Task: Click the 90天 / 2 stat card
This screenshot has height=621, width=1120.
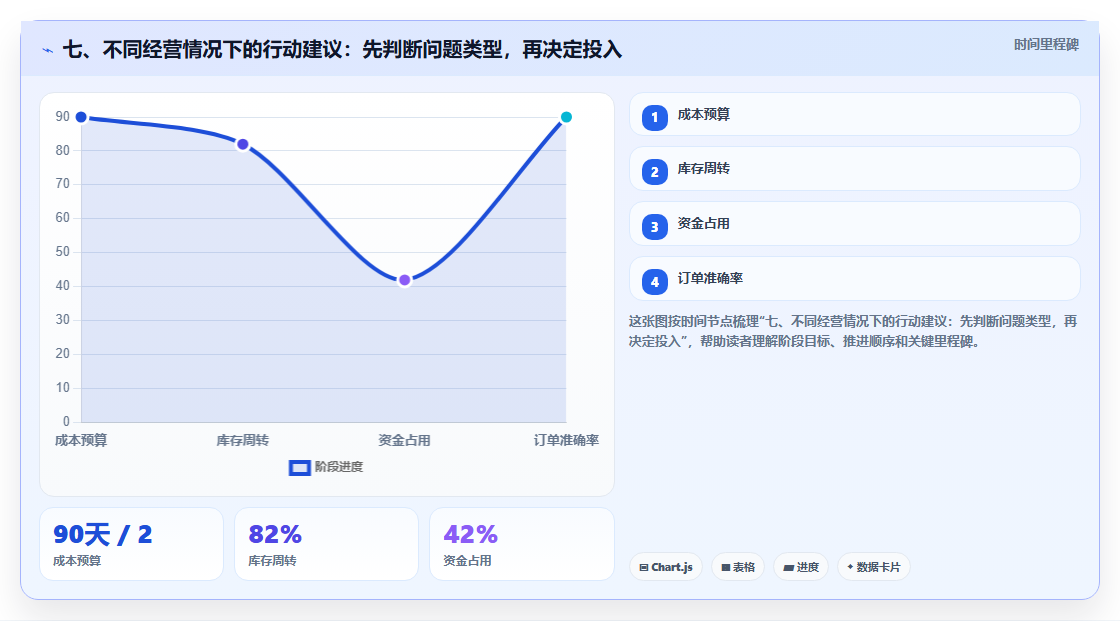Action: pyautogui.click(x=131, y=544)
